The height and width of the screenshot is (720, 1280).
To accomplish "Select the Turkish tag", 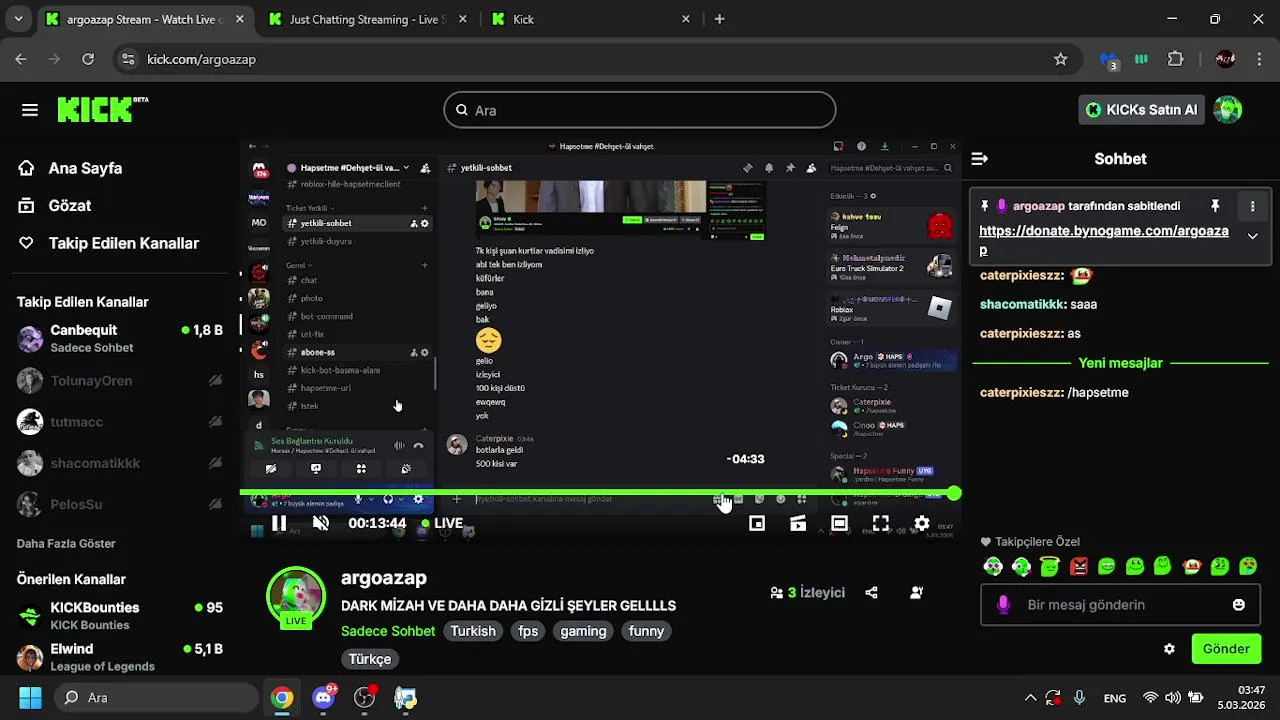I will click(x=473, y=631).
